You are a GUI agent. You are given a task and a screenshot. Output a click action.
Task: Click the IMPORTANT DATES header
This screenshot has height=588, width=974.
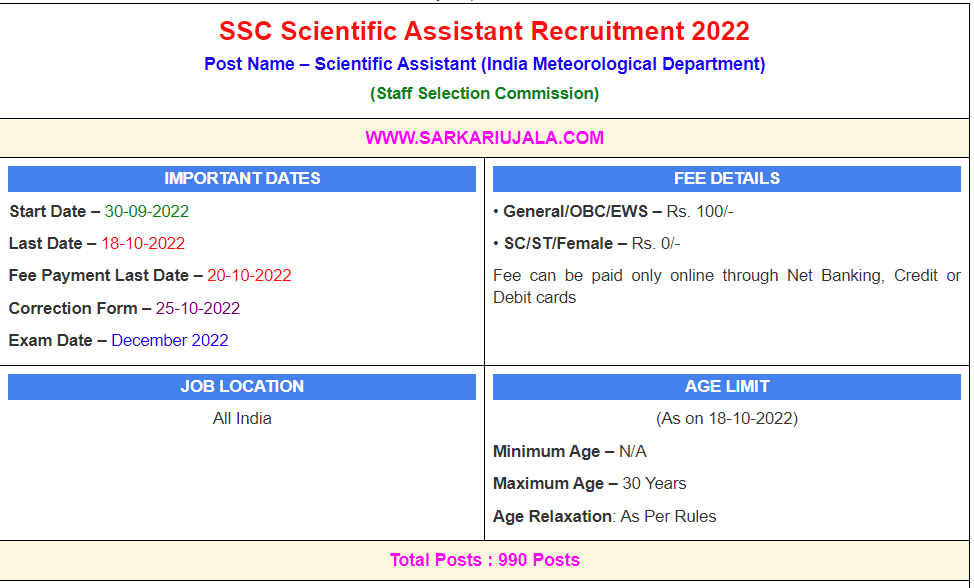coord(242,179)
